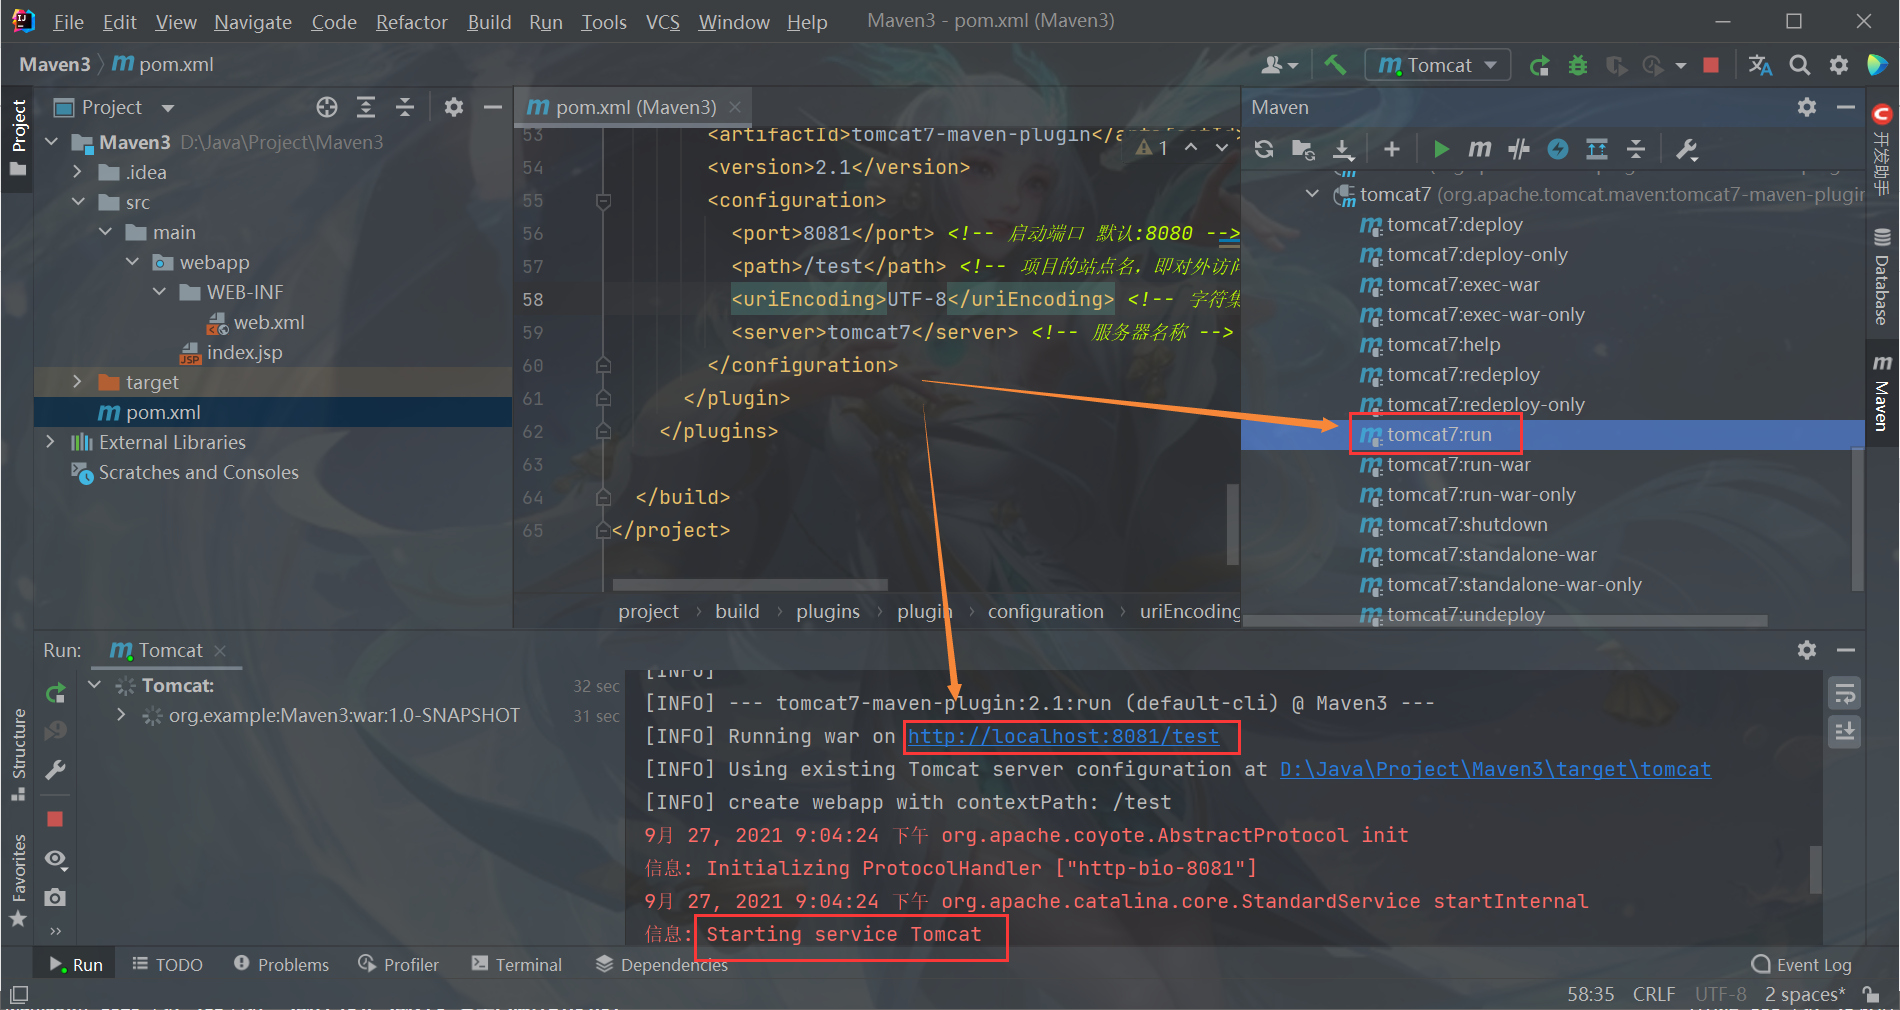
Task: Click the editor horizontal scrollbar
Action: 749,584
